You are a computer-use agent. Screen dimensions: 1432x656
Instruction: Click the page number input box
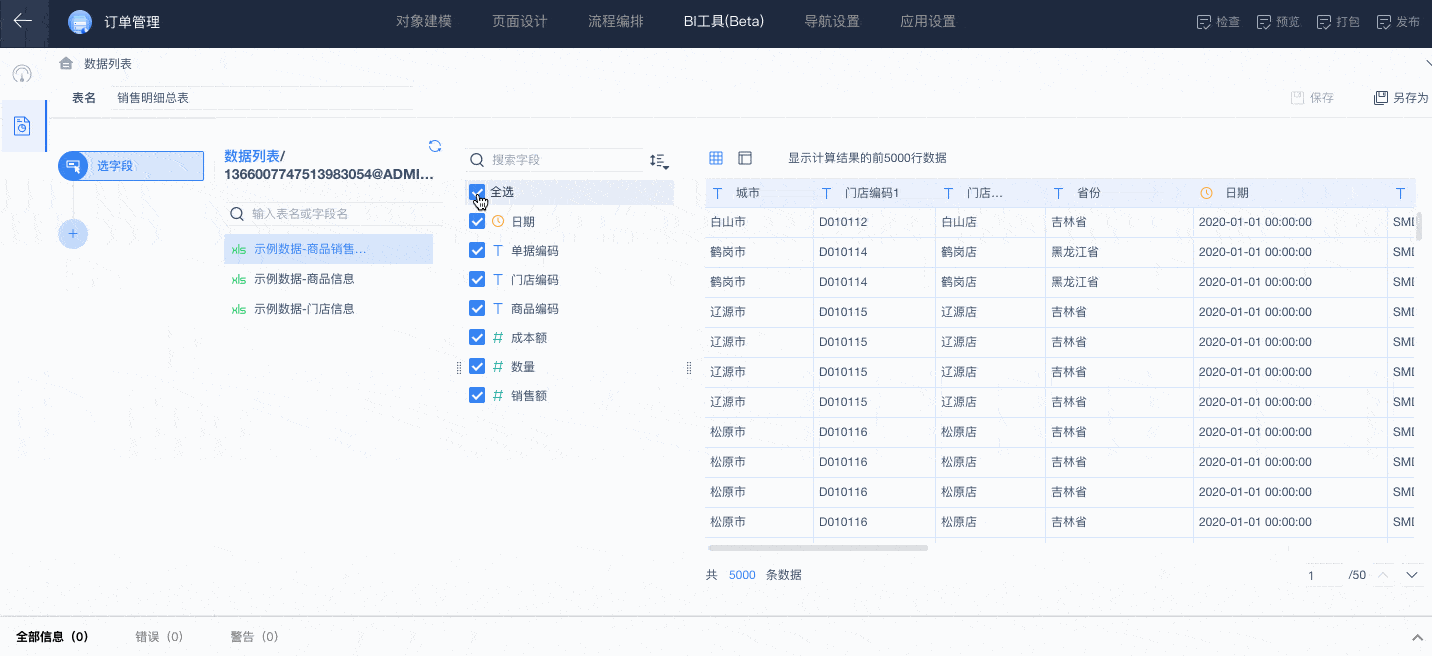1324,575
